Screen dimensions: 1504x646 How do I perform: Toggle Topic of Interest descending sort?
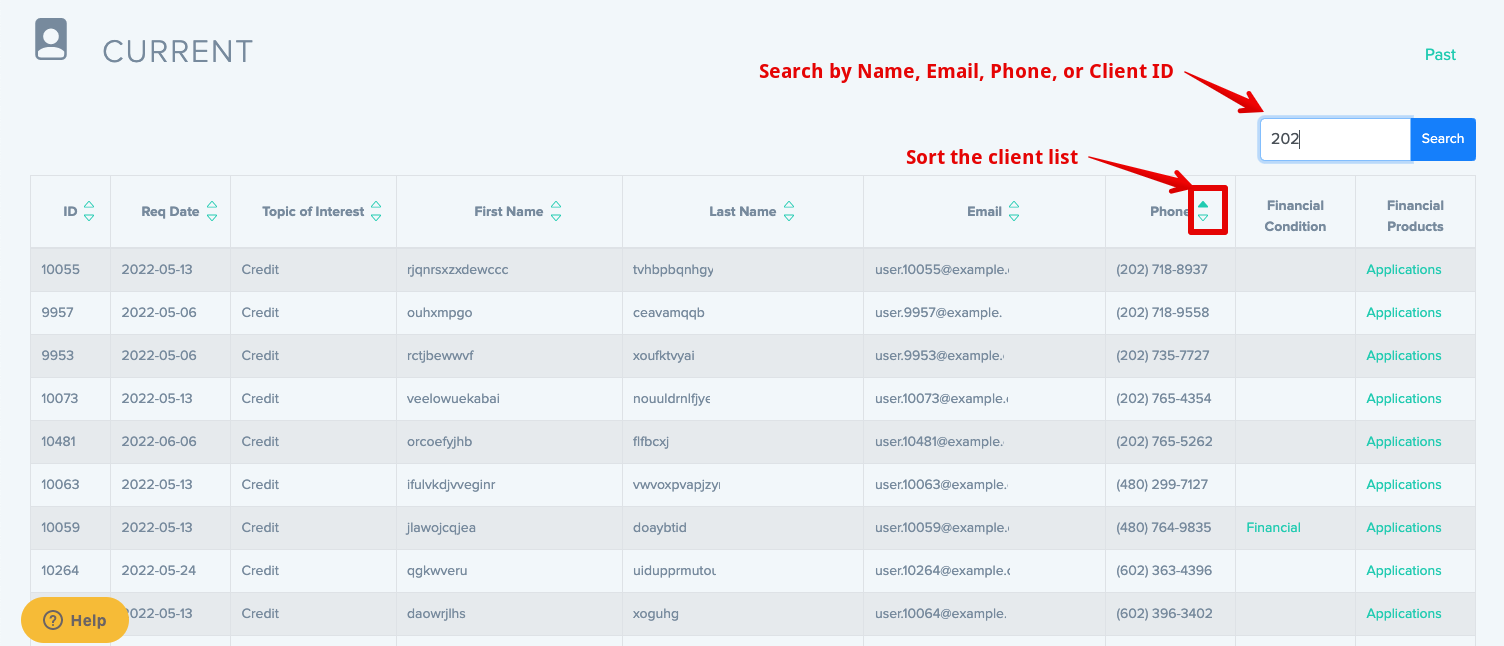[376, 217]
